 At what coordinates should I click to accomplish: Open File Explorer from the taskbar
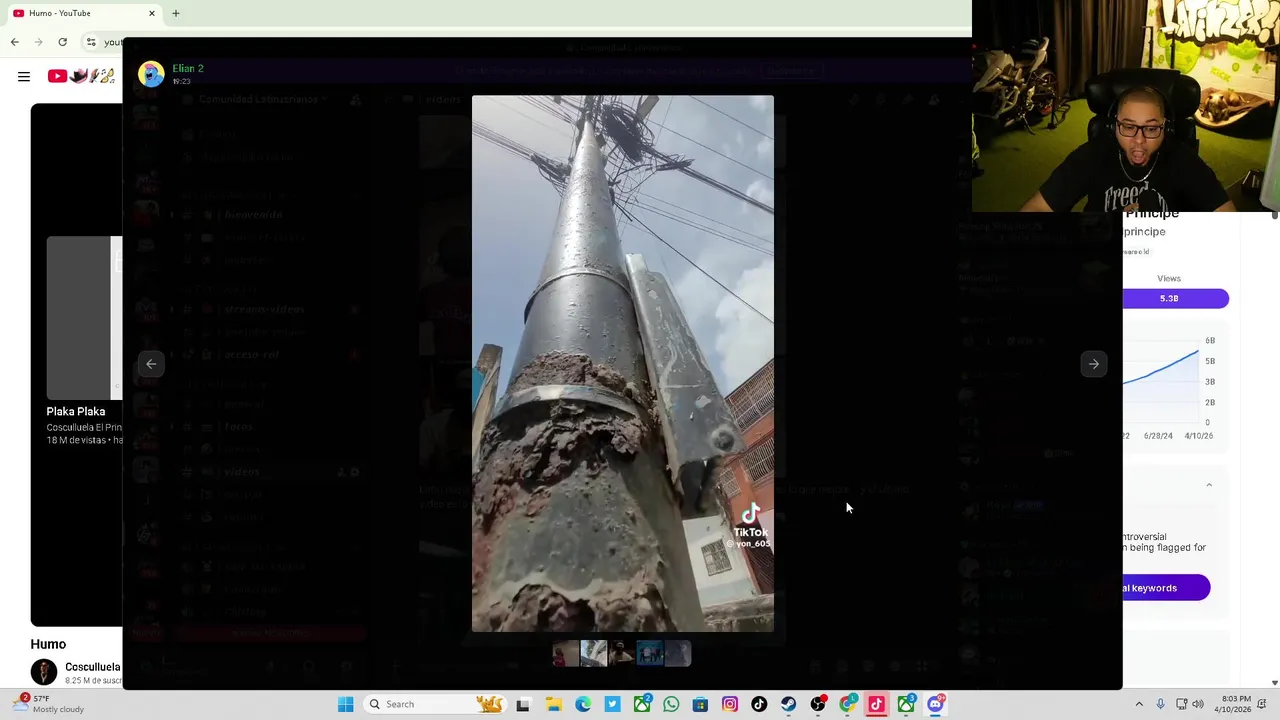[x=553, y=704]
